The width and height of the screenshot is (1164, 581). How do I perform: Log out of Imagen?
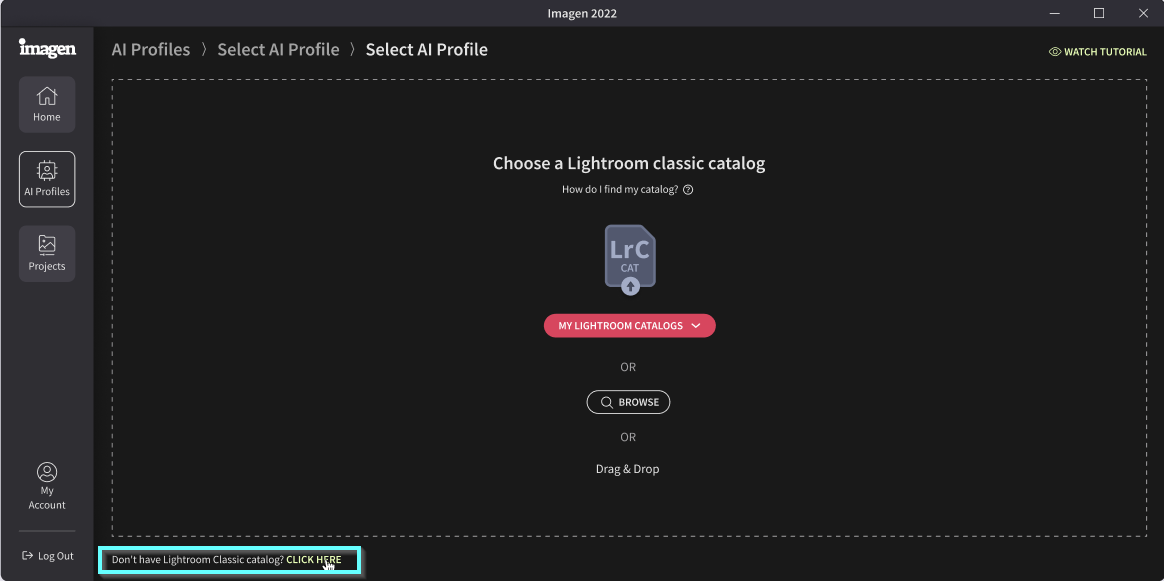48,556
